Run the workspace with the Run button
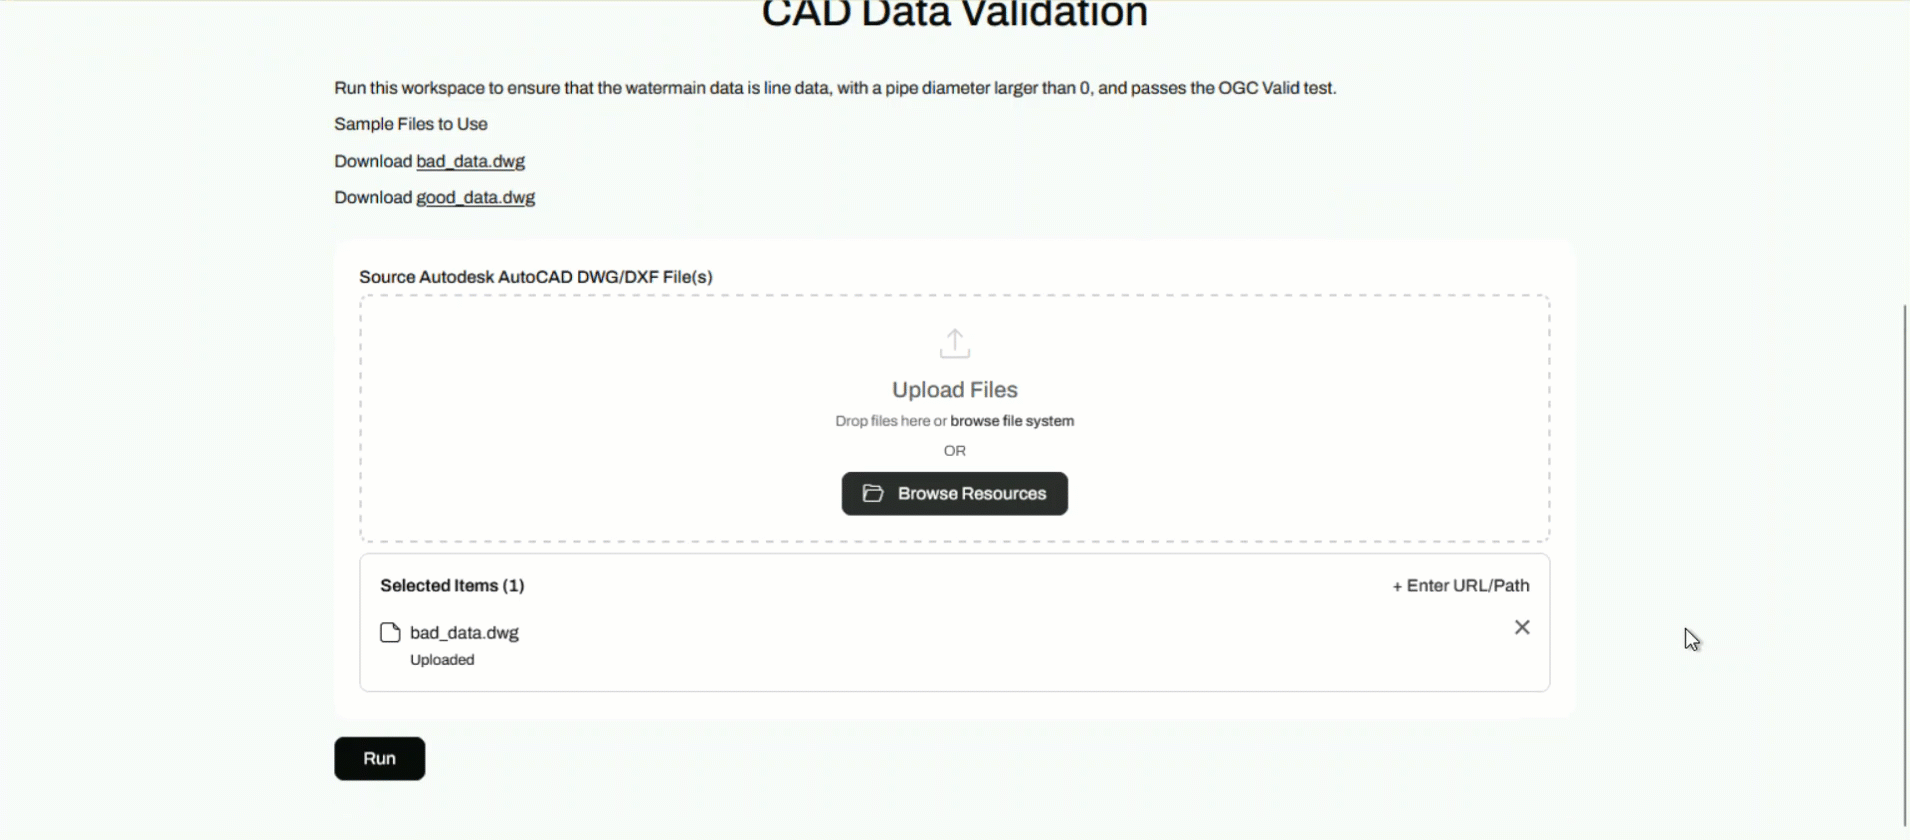Screen dimensions: 1910x840 [x=379, y=759]
